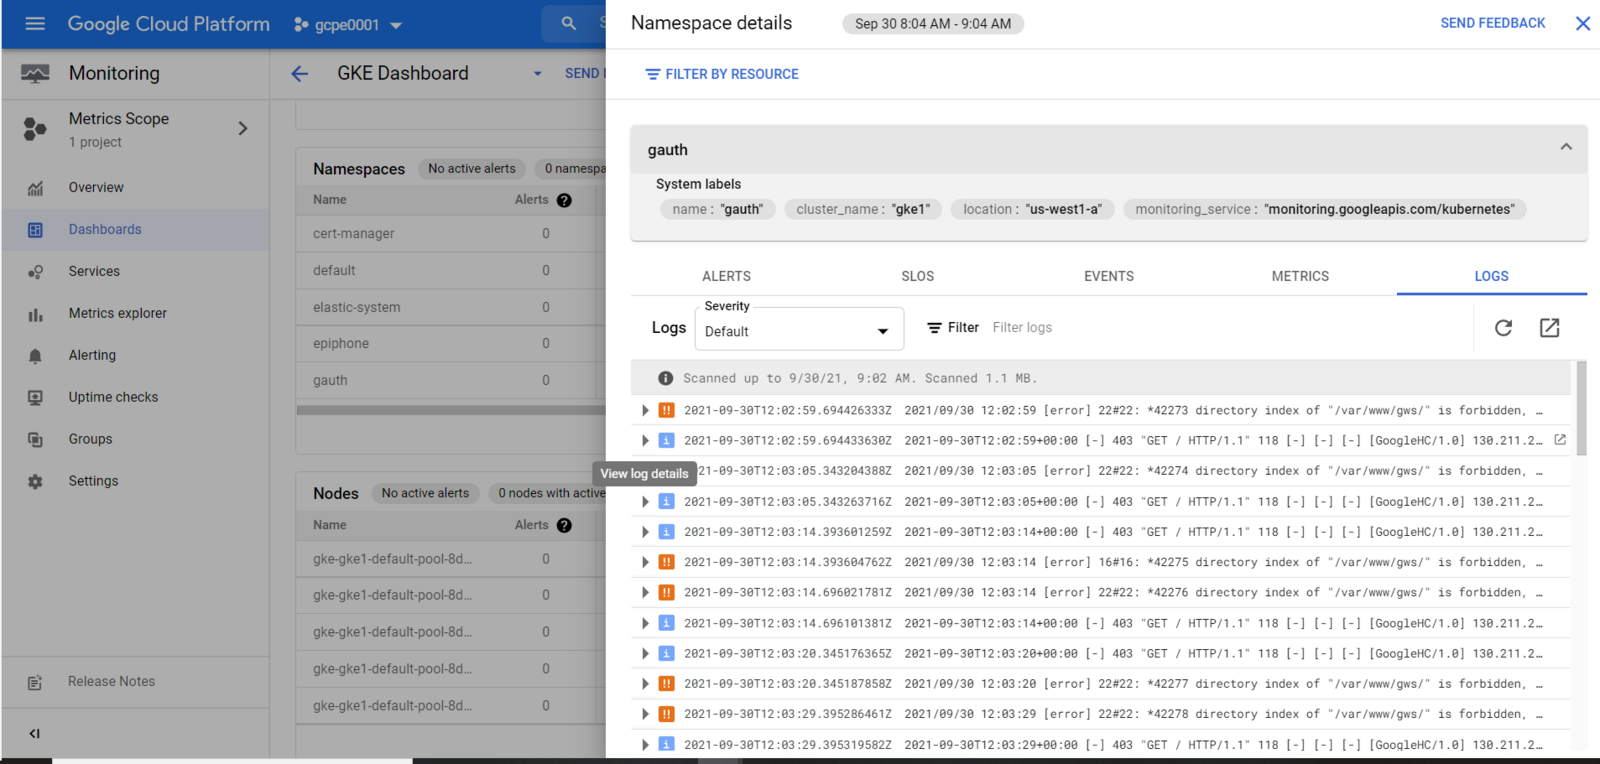Click the Alerting bell icon
Image resolution: width=1600 pixels, height=764 pixels.
click(35, 356)
